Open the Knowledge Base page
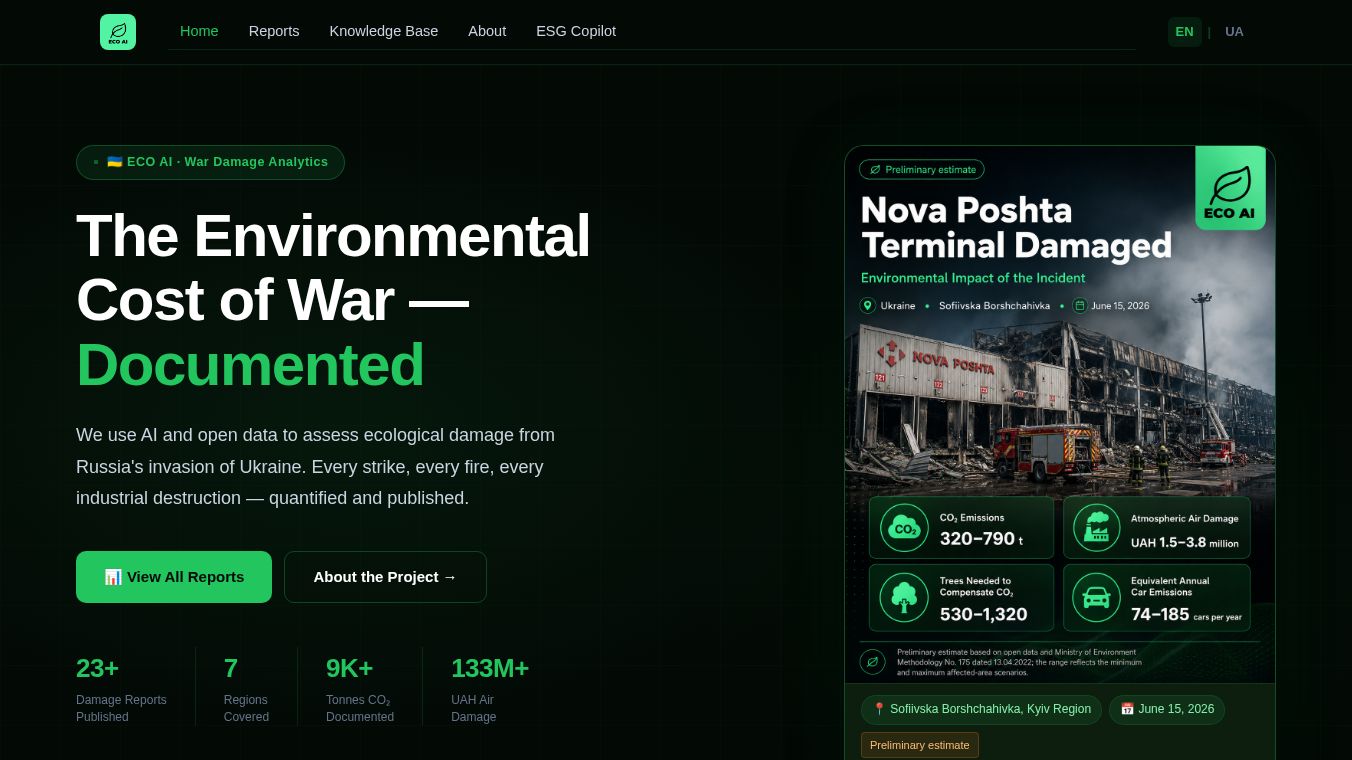This screenshot has height=760, width=1352. [x=384, y=31]
